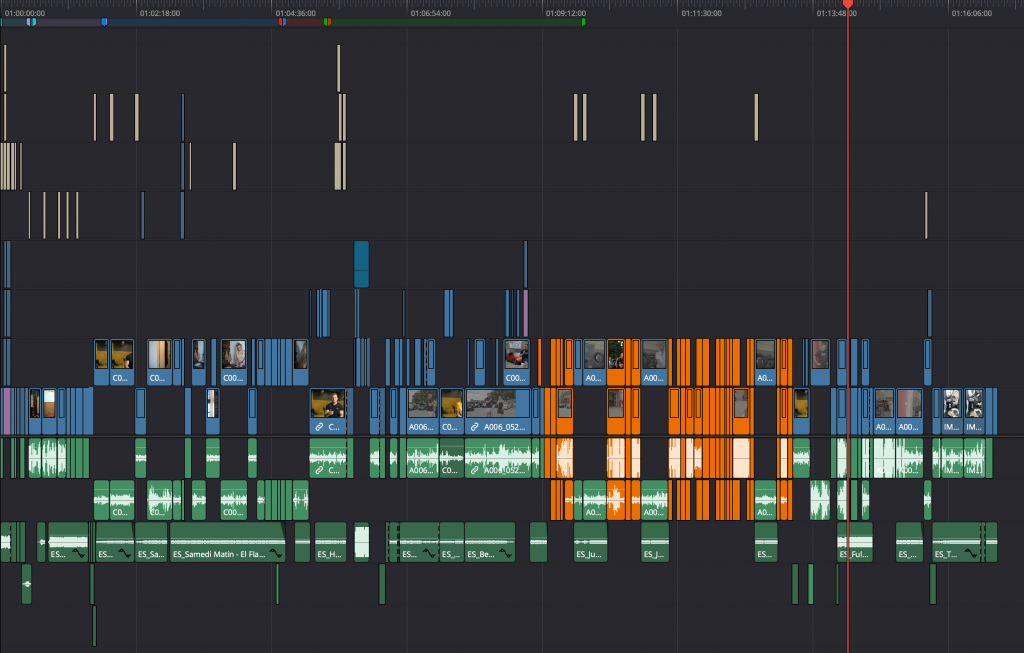The height and width of the screenshot is (653, 1024).
Task: Select the red car thumbnail clip C00
Action: point(517,362)
